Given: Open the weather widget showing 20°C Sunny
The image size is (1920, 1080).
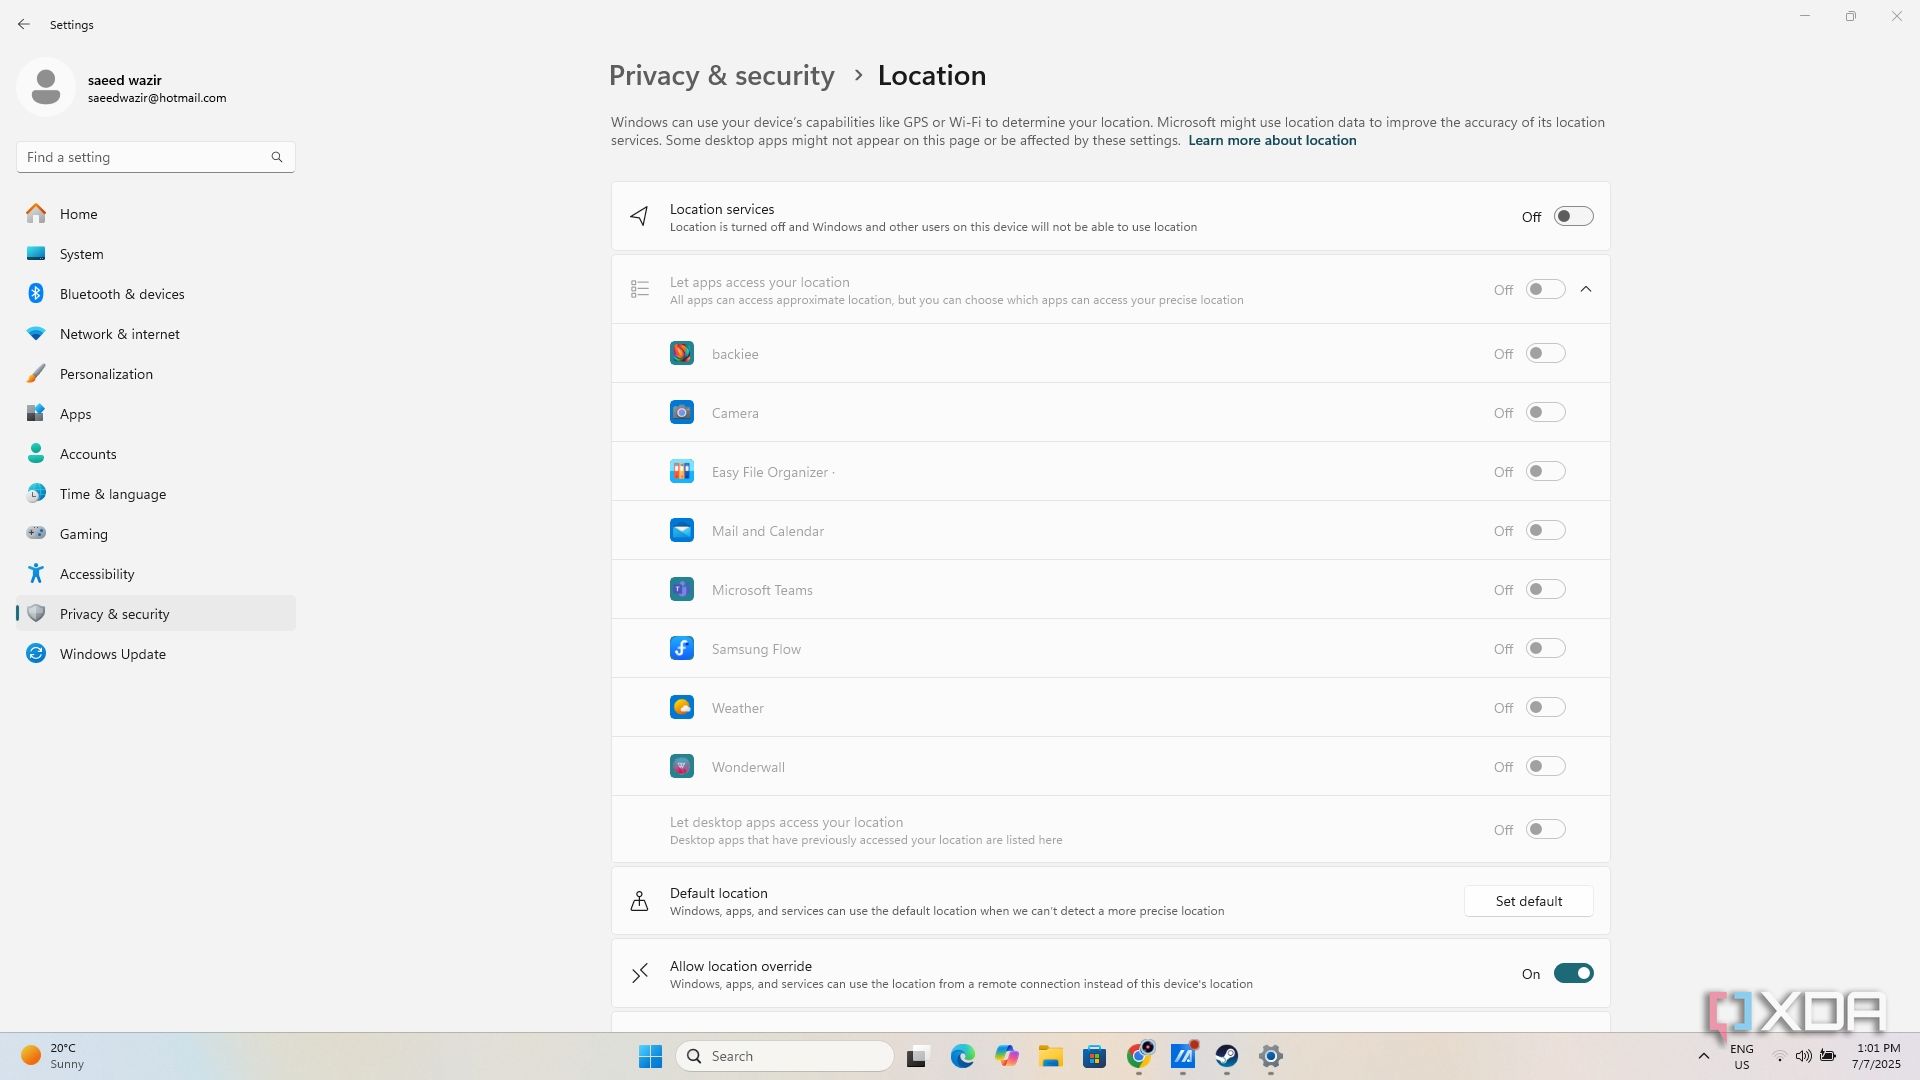Looking at the screenshot, I should [x=53, y=1056].
